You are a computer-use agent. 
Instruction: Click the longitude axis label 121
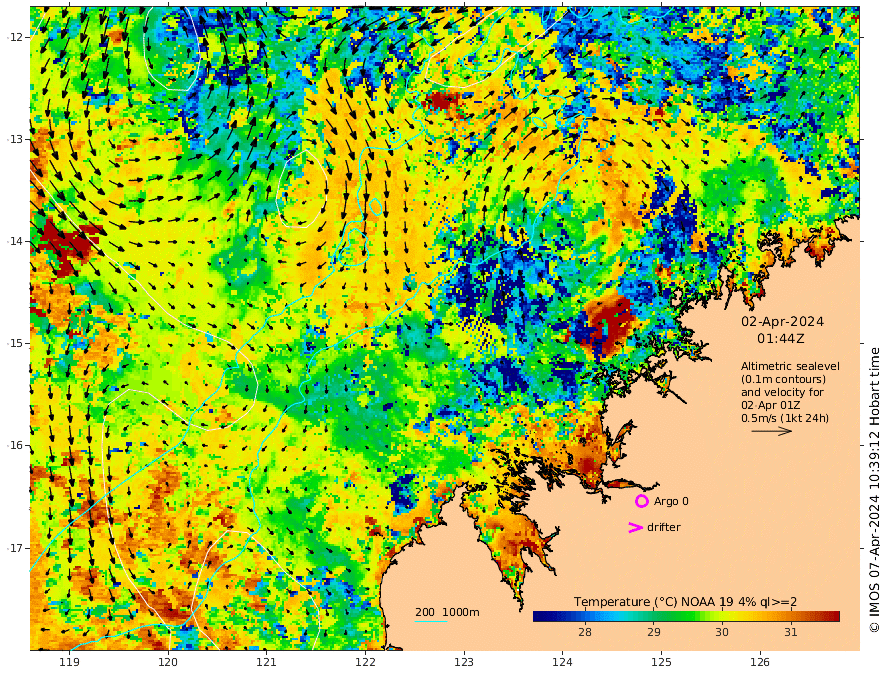pyautogui.click(x=267, y=663)
